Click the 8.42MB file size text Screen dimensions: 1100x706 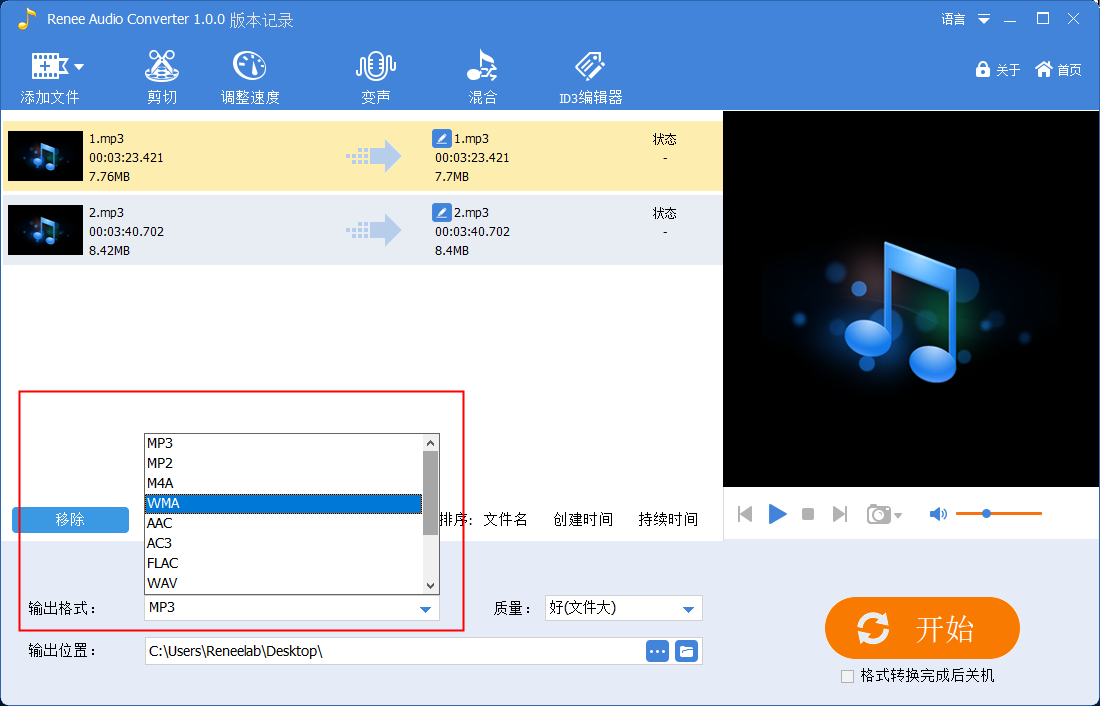click(109, 251)
